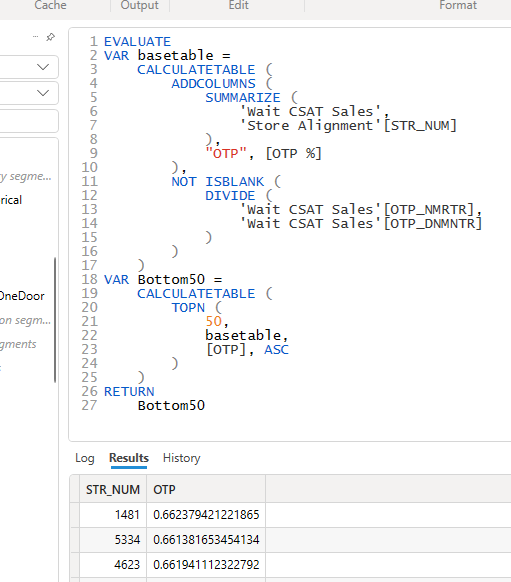Open the Format ribbon group
This screenshot has width=511, height=582.
458,6
